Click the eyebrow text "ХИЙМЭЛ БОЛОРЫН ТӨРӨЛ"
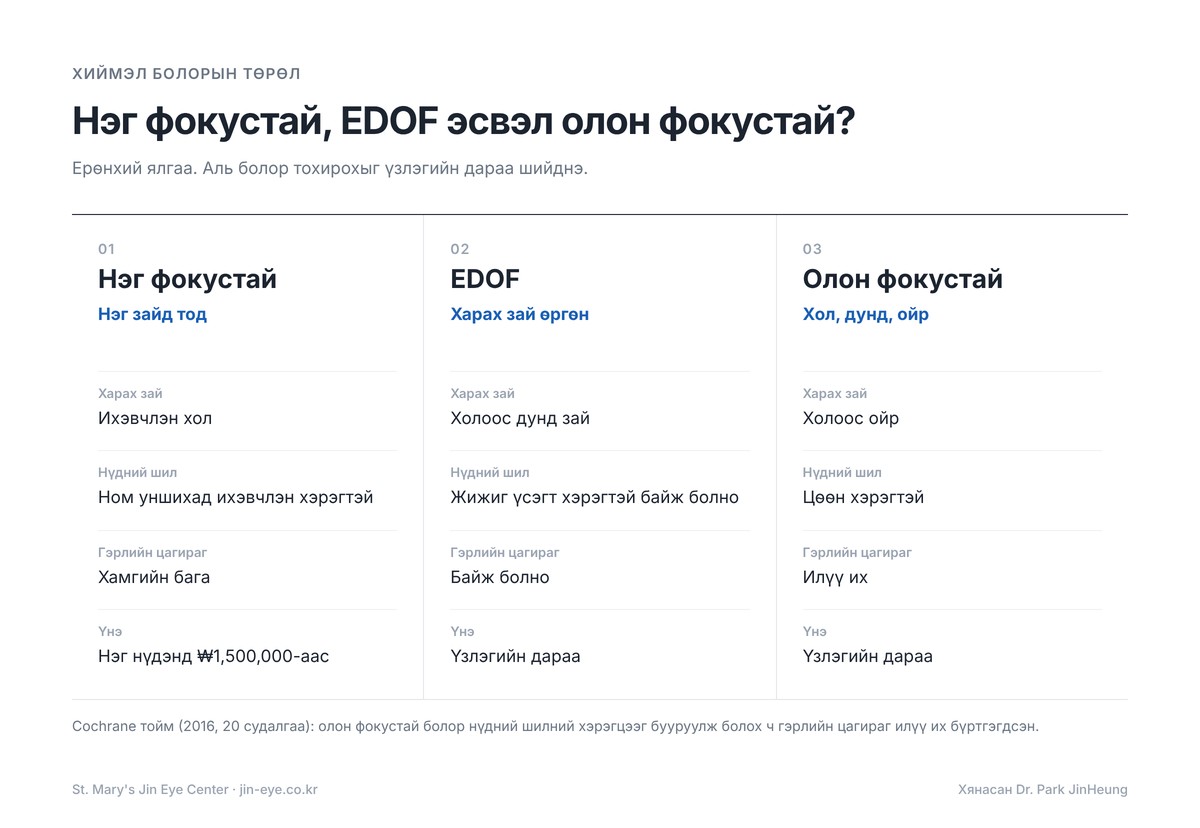The width and height of the screenshot is (1200, 828). click(x=186, y=74)
